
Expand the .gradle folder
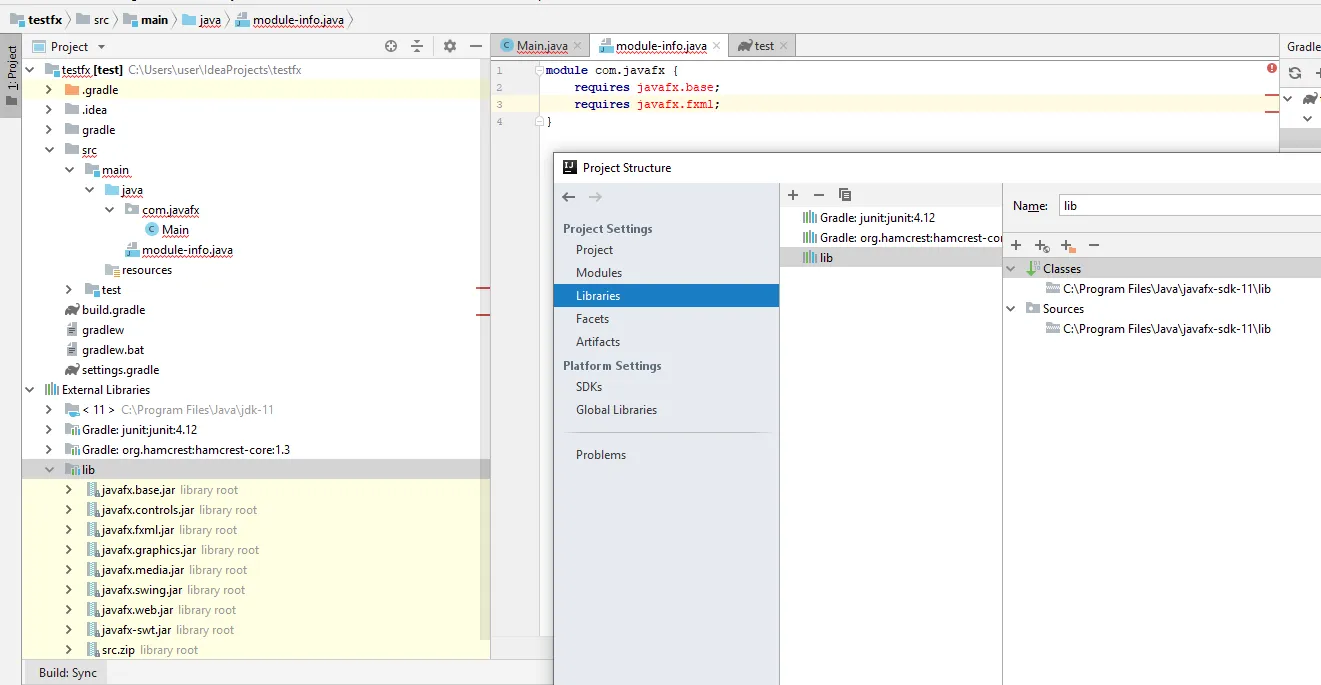click(49, 90)
